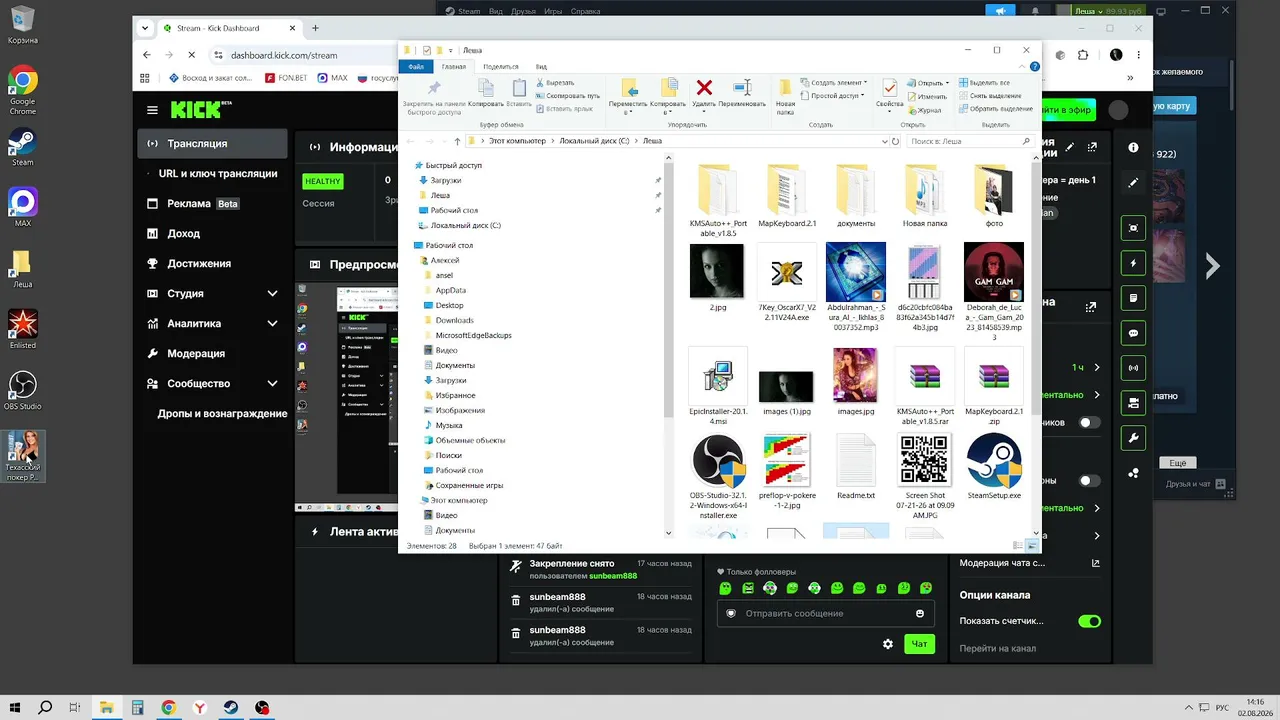
Task: Click the Rename icon in Explorer ribbon
Action: 742,88
